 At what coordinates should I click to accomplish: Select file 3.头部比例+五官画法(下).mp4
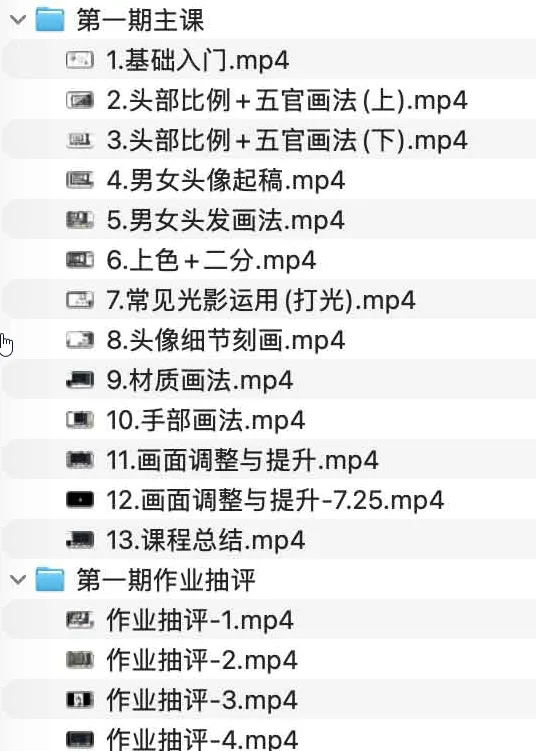268,140
